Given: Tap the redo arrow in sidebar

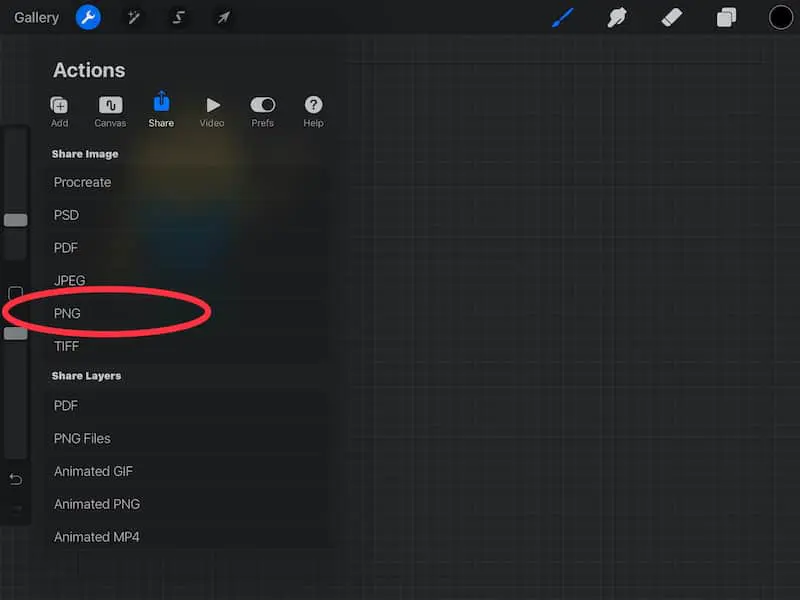Looking at the screenshot, I should (x=16, y=509).
